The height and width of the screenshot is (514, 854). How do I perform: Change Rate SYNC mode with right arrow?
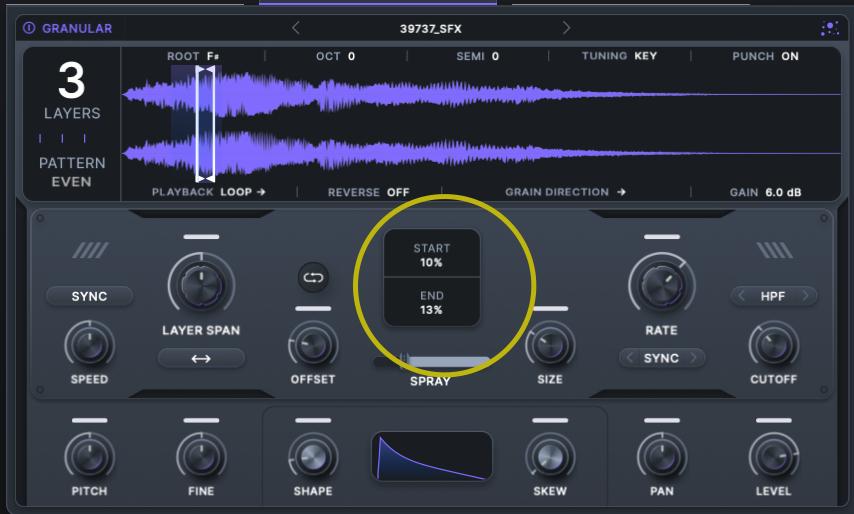pyautogui.click(x=695, y=358)
